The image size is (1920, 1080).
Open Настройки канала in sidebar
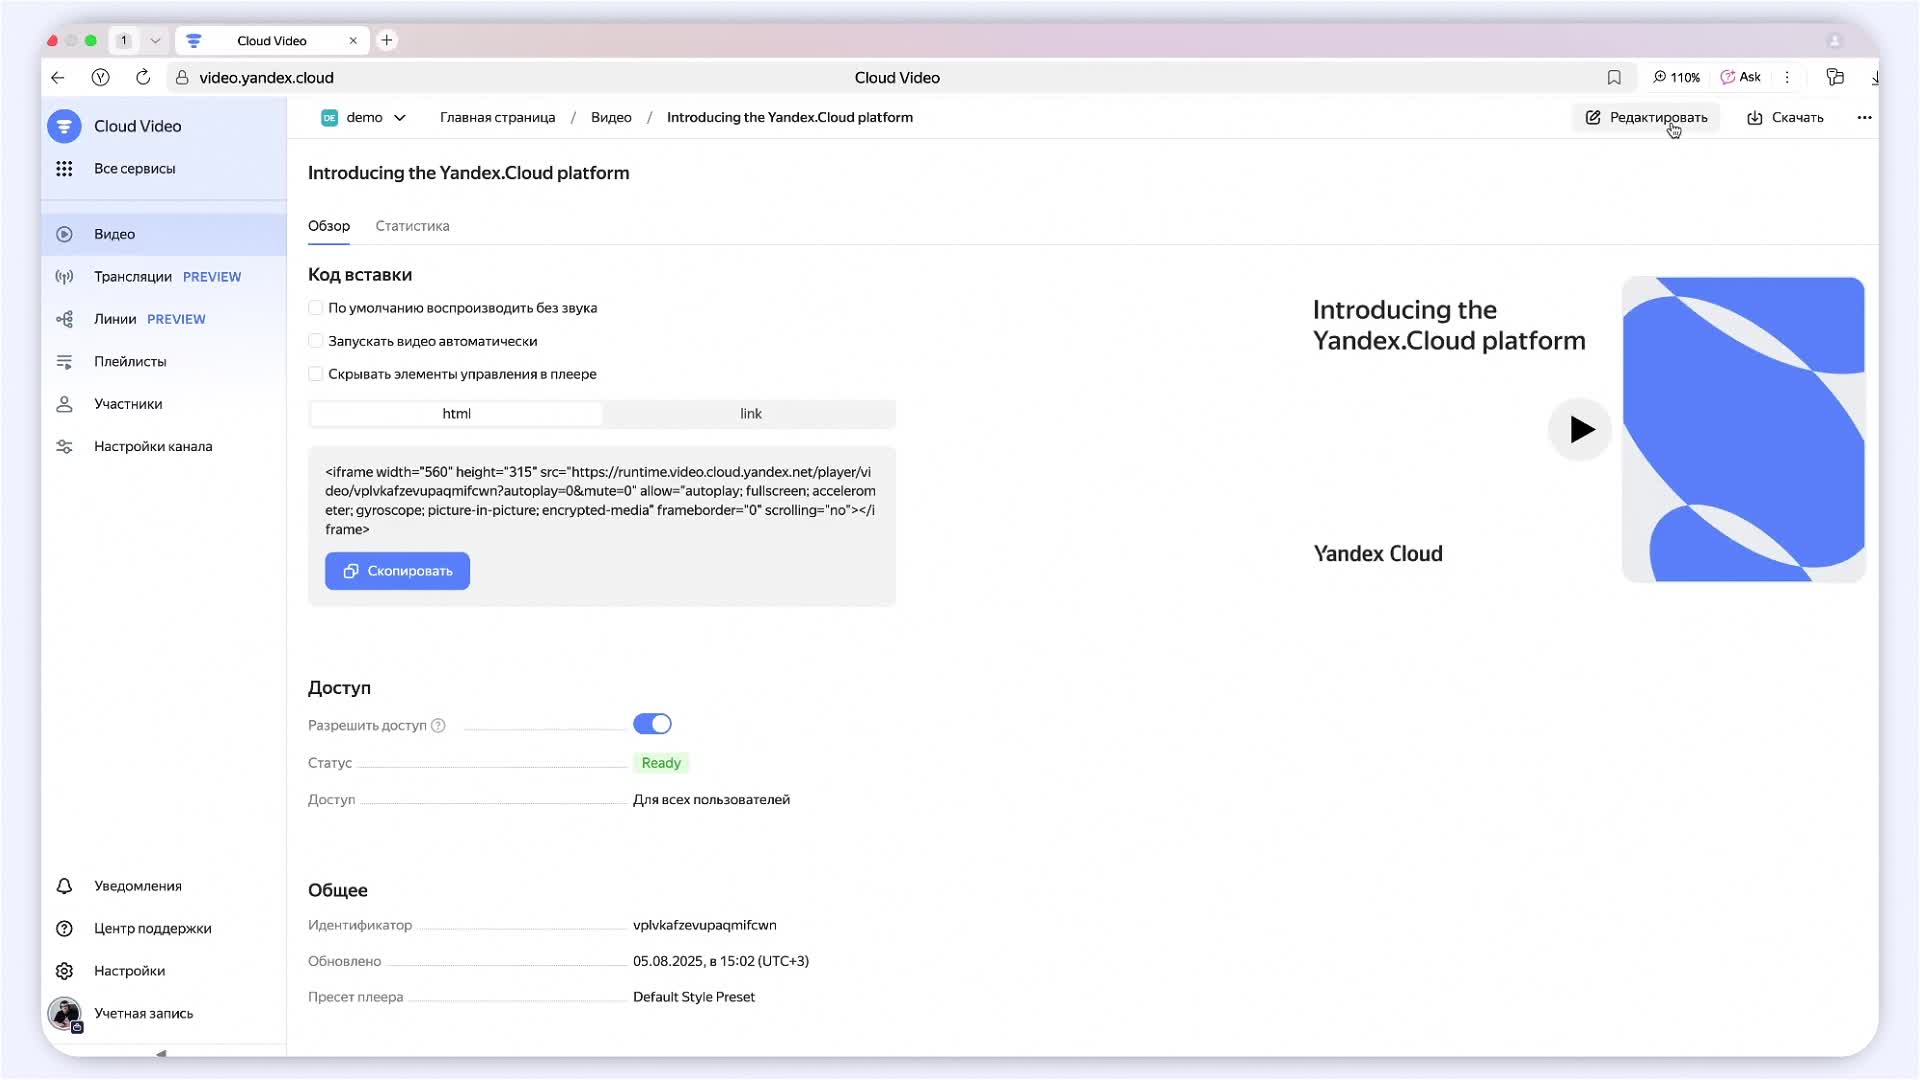(164, 447)
